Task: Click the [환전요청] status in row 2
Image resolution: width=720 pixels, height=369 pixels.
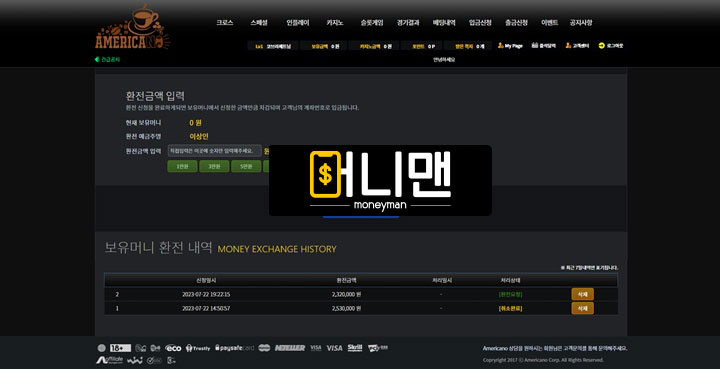Action: pos(510,294)
